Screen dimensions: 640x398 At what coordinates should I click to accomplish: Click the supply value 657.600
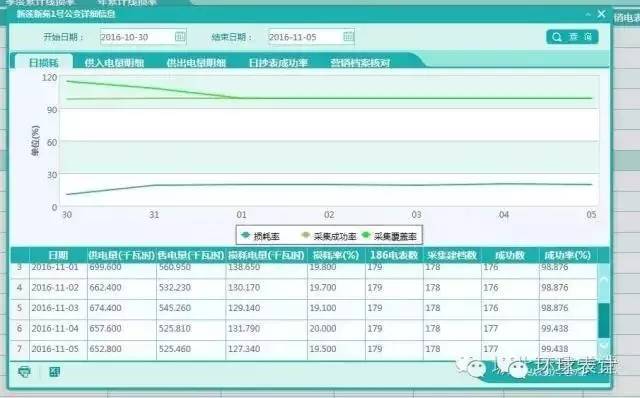tap(105, 329)
